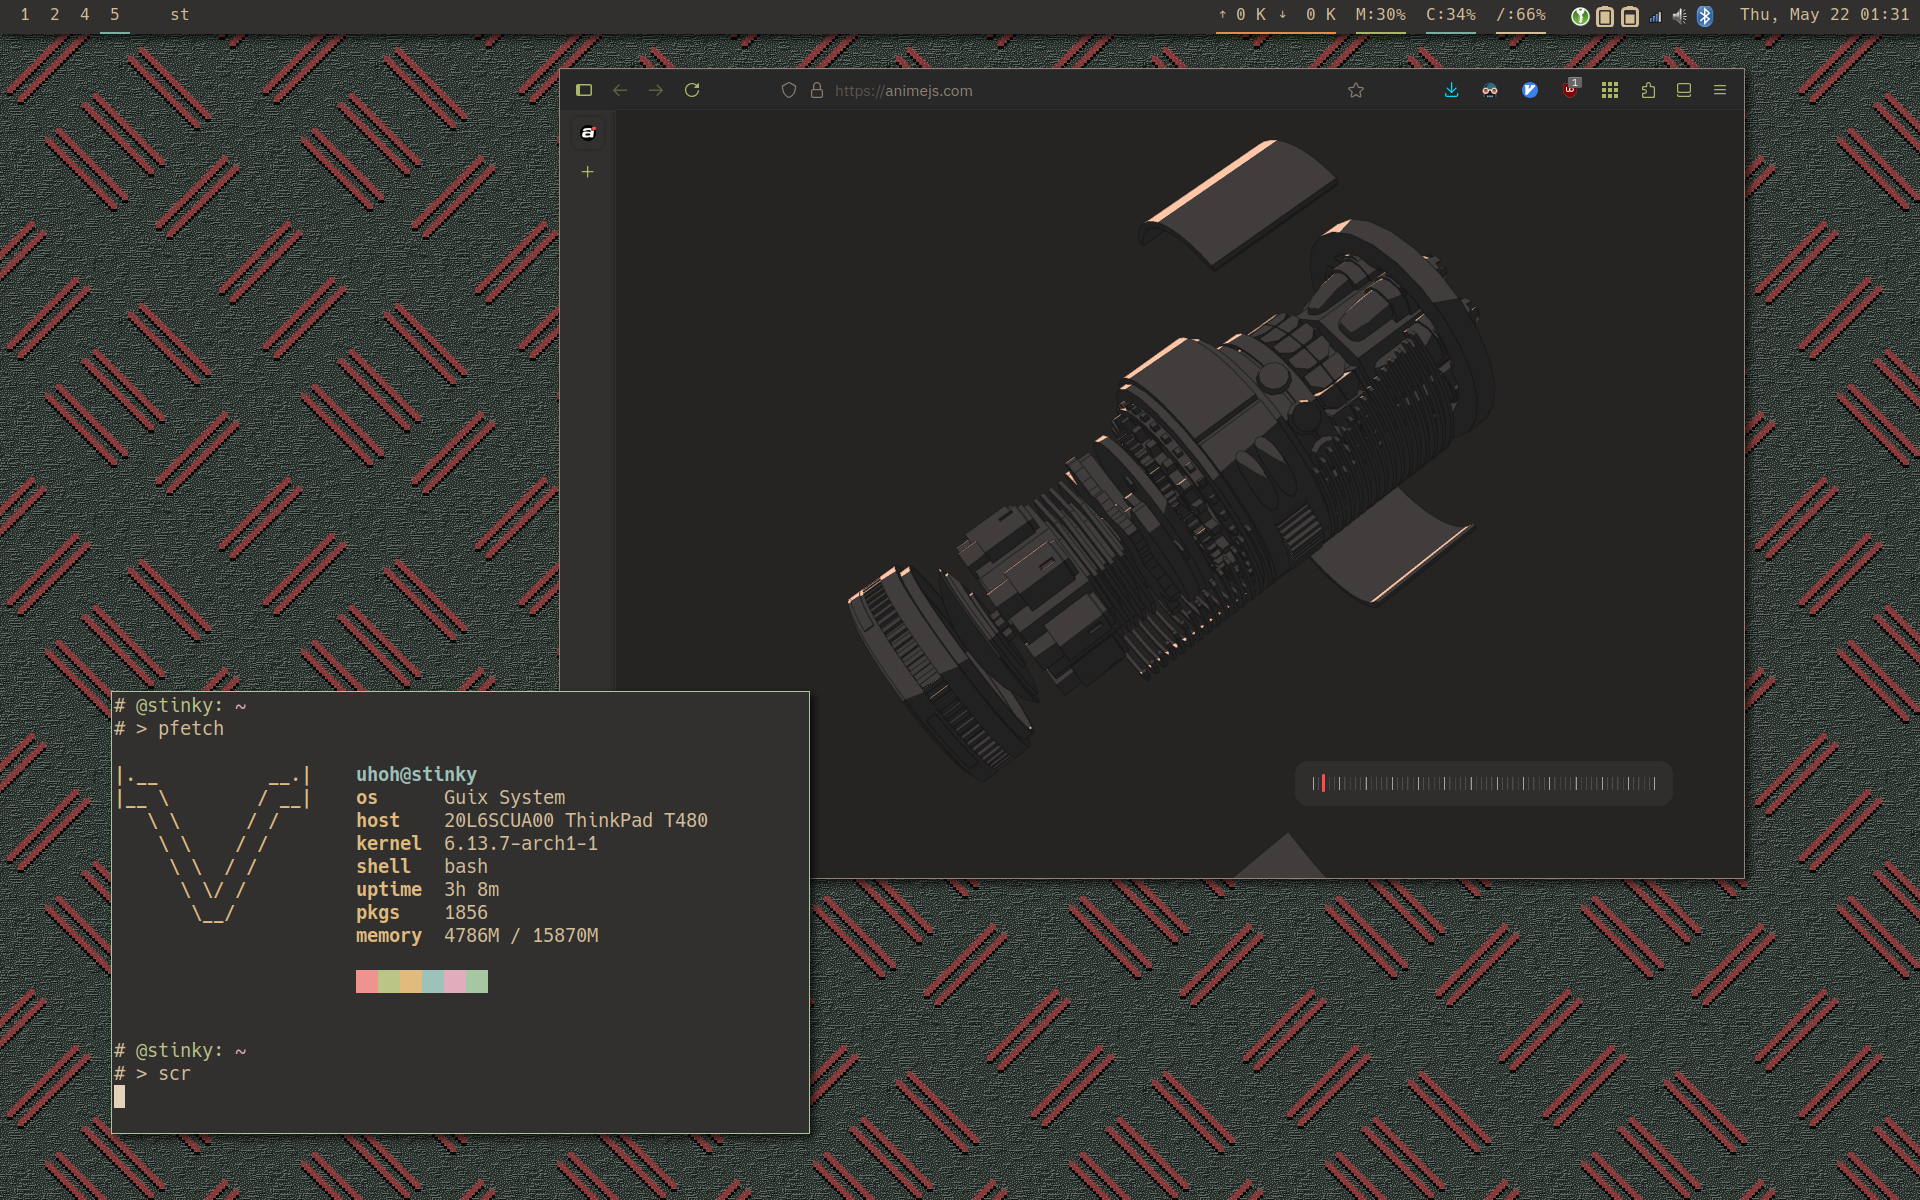Open network signal tray icon

pos(1656,16)
